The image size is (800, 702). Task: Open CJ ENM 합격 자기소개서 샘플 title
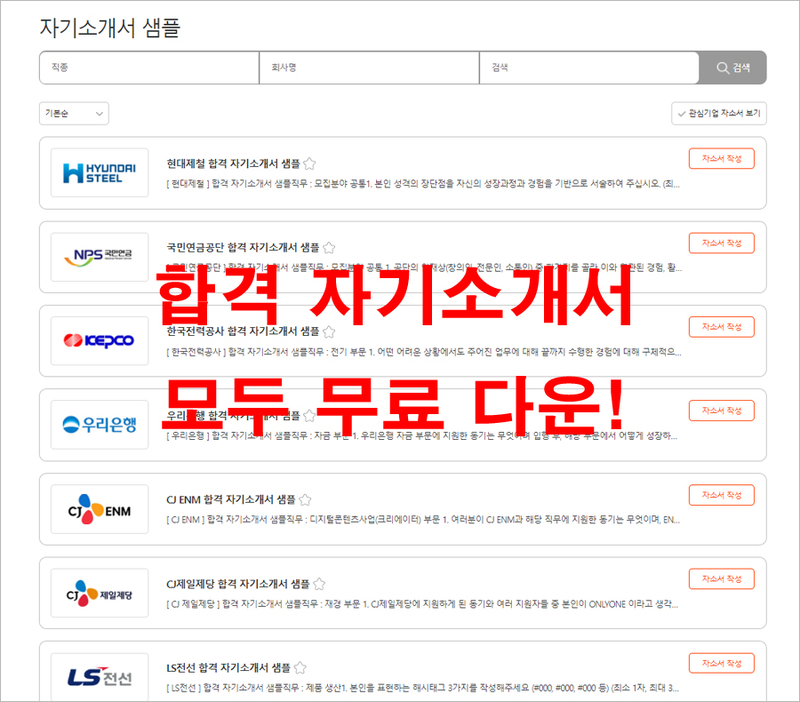point(231,499)
